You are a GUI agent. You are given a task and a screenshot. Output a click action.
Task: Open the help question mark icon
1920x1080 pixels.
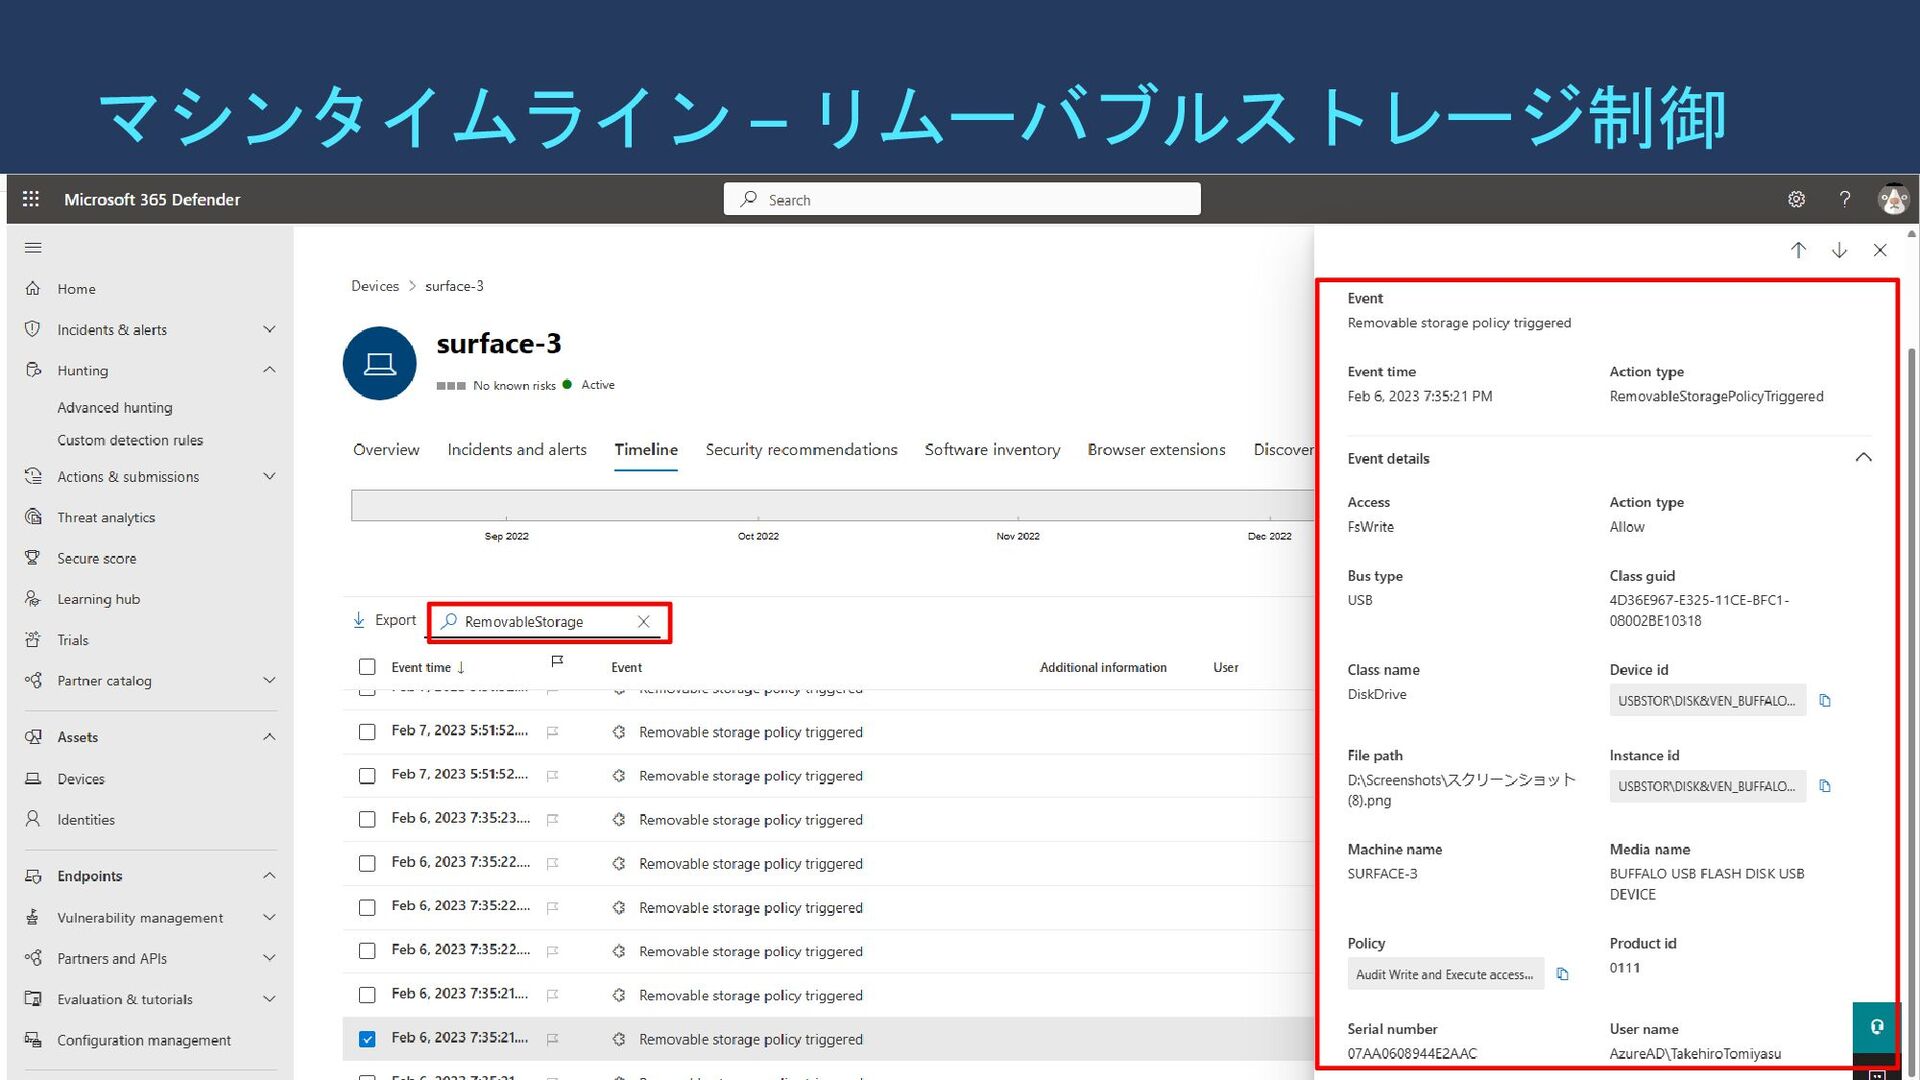[1845, 199]
